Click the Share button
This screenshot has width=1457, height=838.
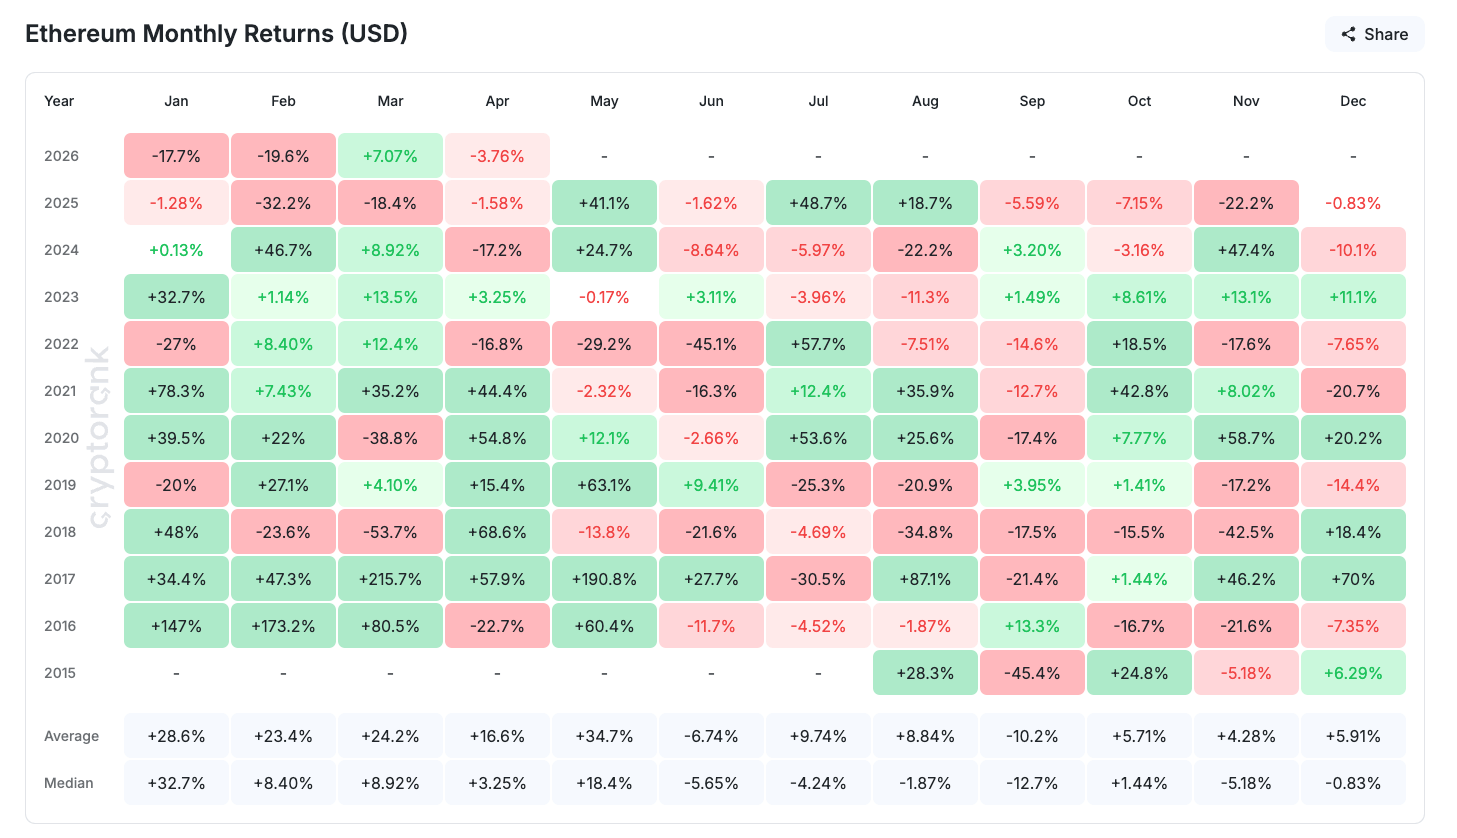pyautogui.click(x=1374, y=34)
